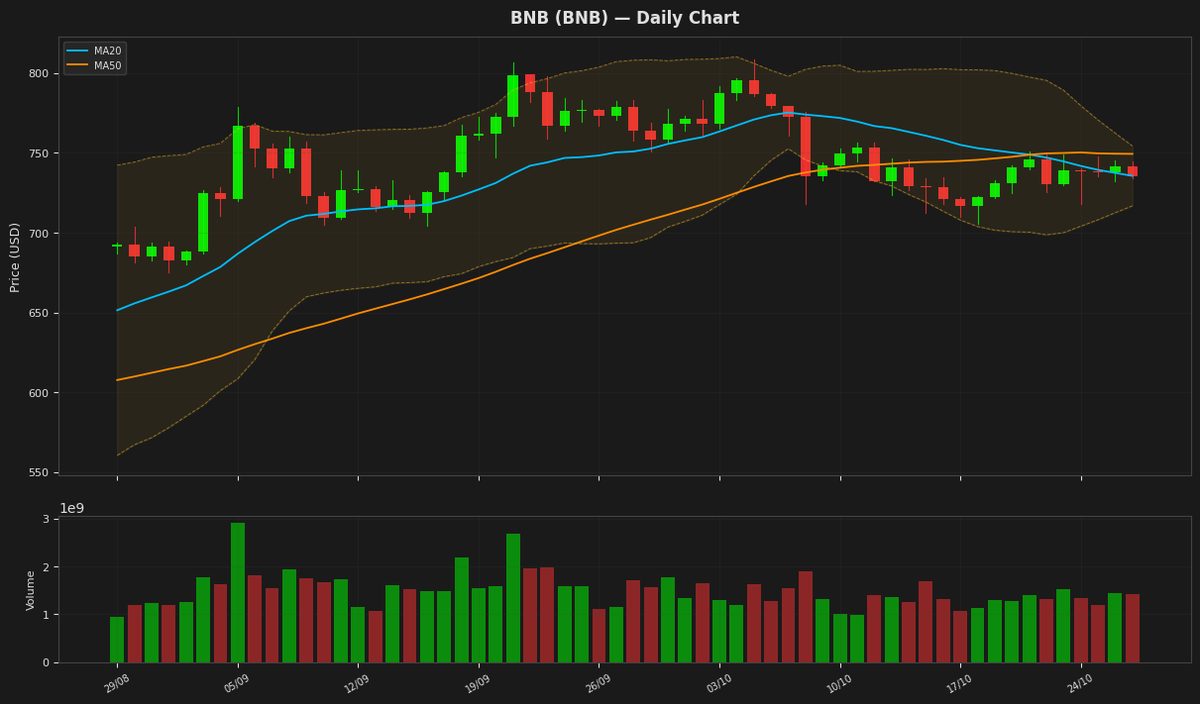1200x704 pixels.
Task: Select the 03/10 date label
Action: (x=718, y=683)
